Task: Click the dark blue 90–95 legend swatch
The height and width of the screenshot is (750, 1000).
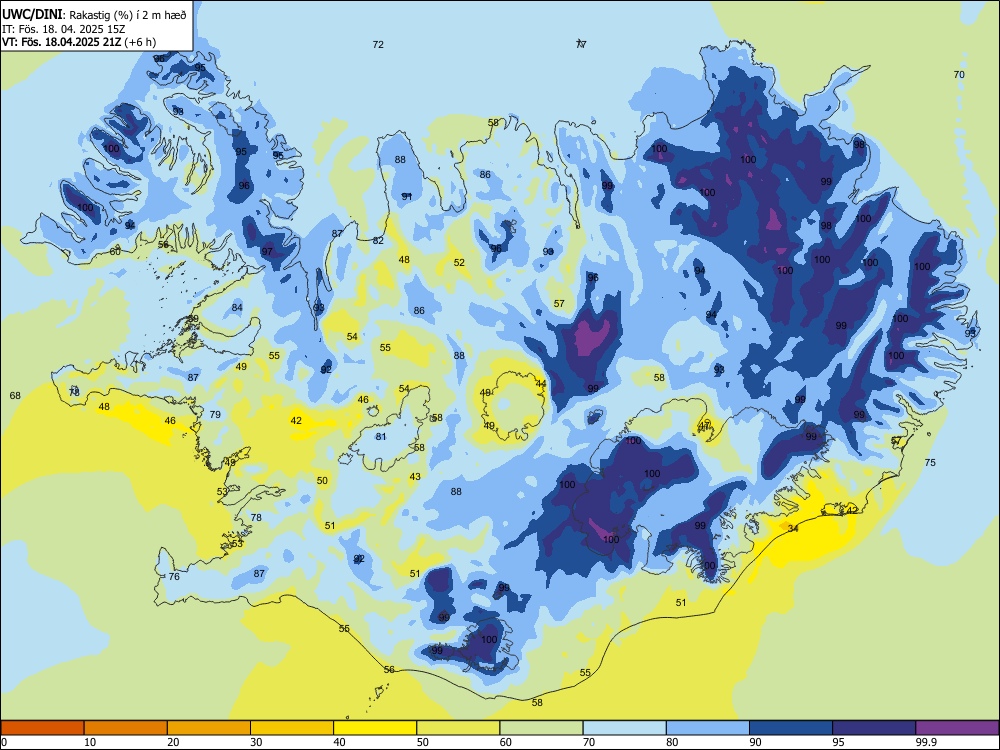Action: pos(791,728)
